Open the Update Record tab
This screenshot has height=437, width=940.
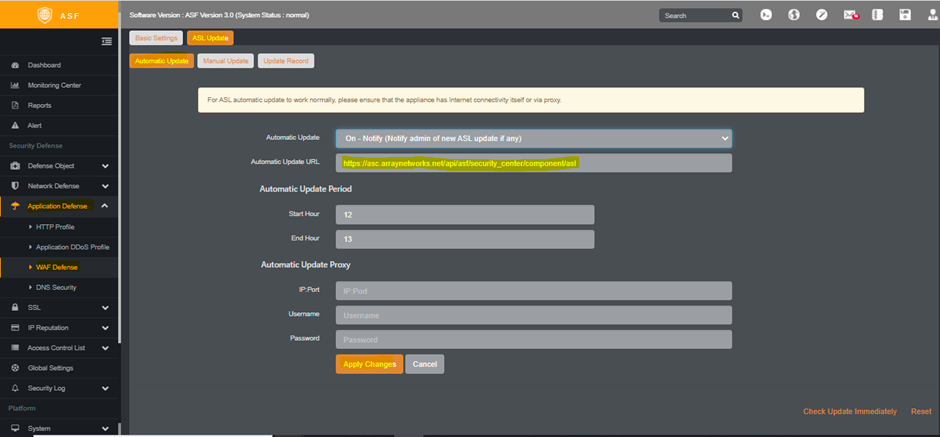point(286,61)
